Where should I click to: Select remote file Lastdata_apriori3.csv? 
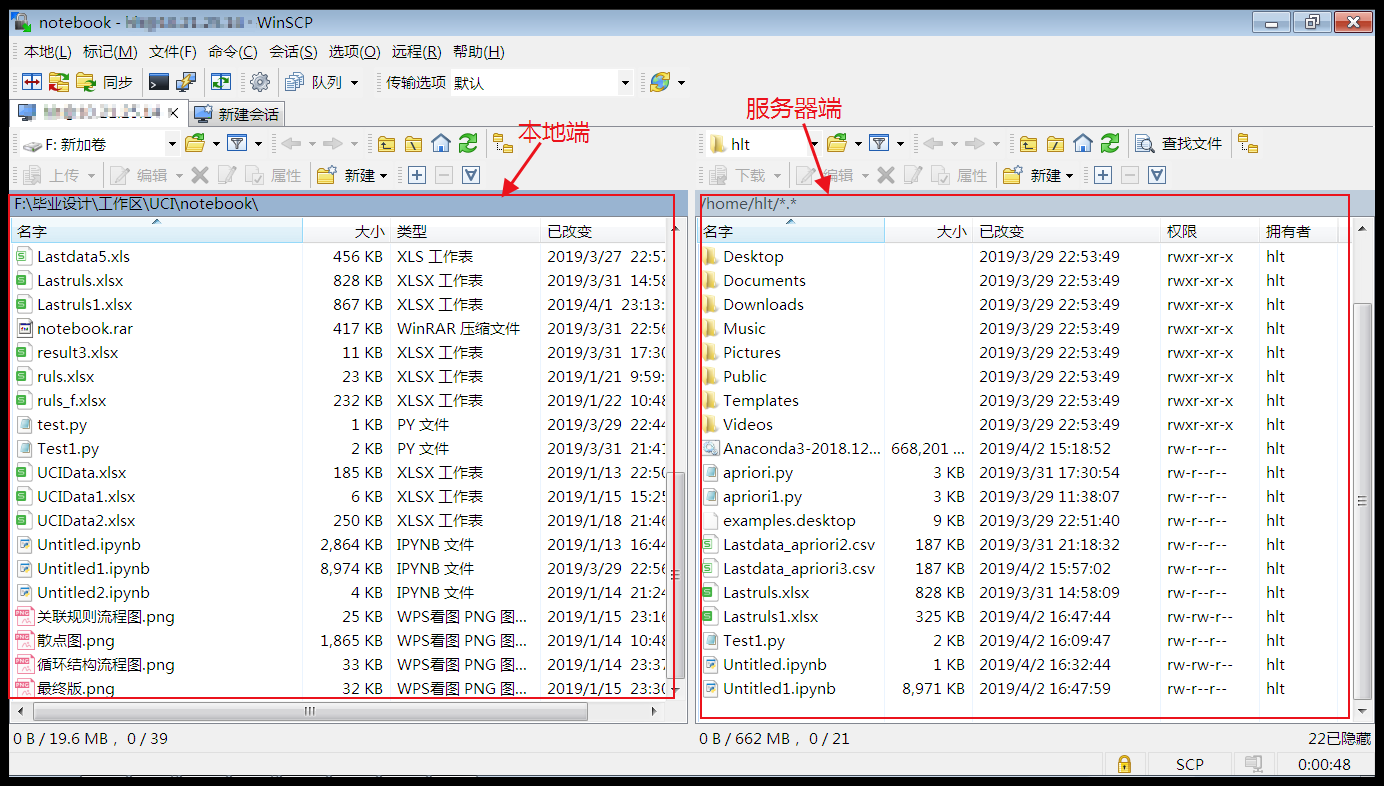799,568
